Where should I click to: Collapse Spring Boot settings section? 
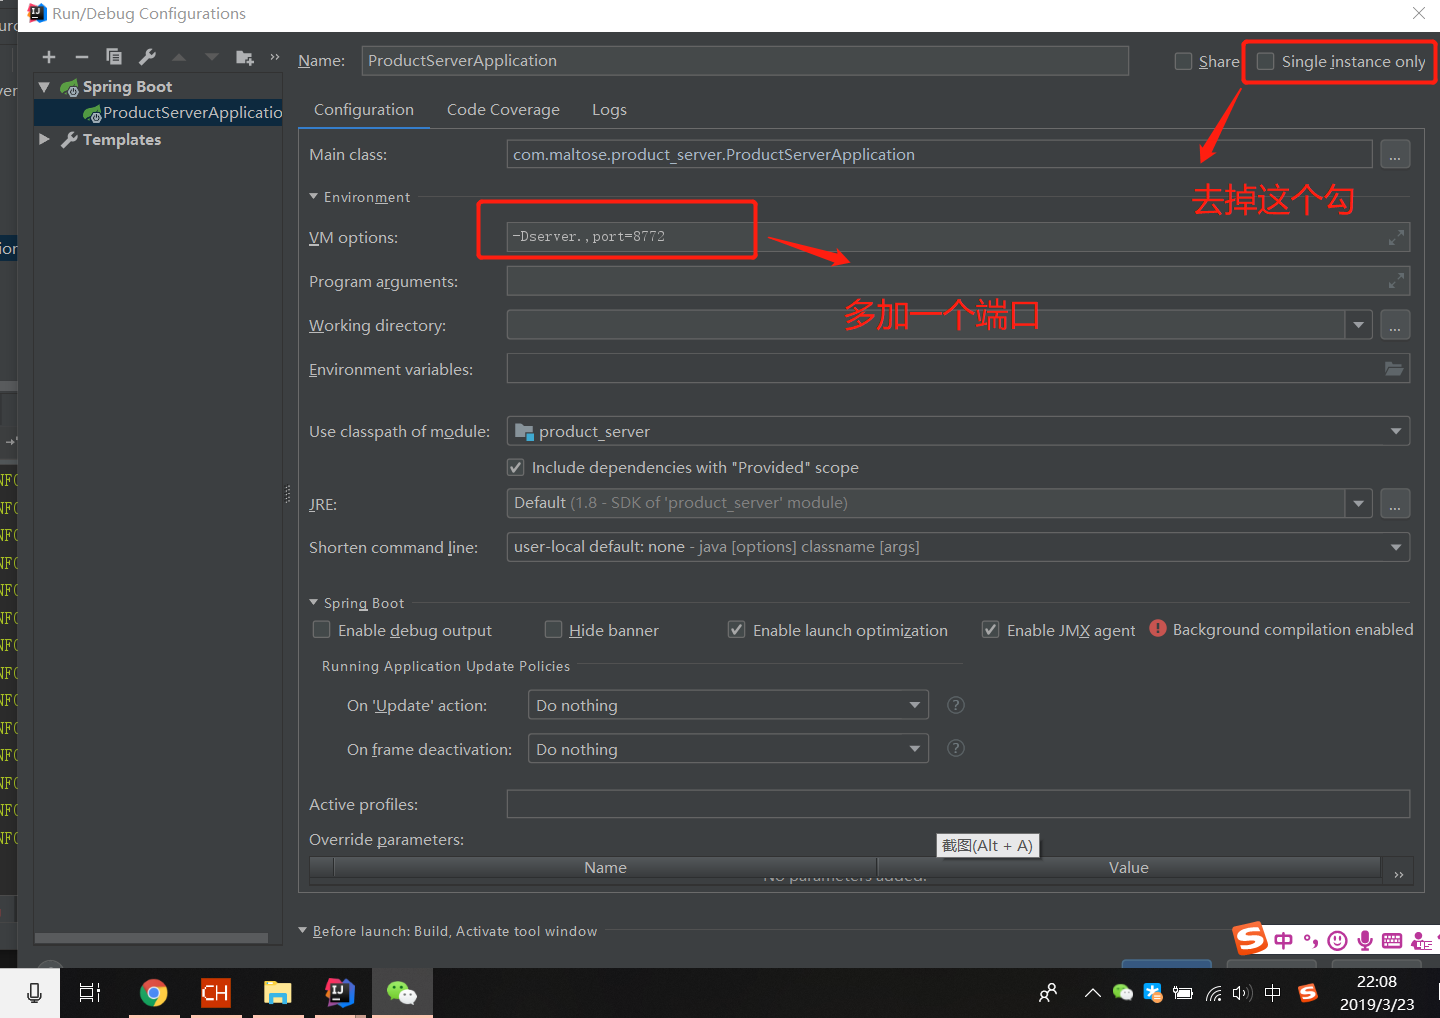(x=314, y=603)
